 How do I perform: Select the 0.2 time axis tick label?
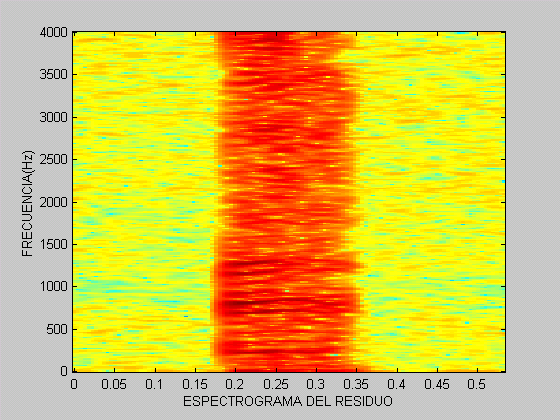[x=235, y=385]
